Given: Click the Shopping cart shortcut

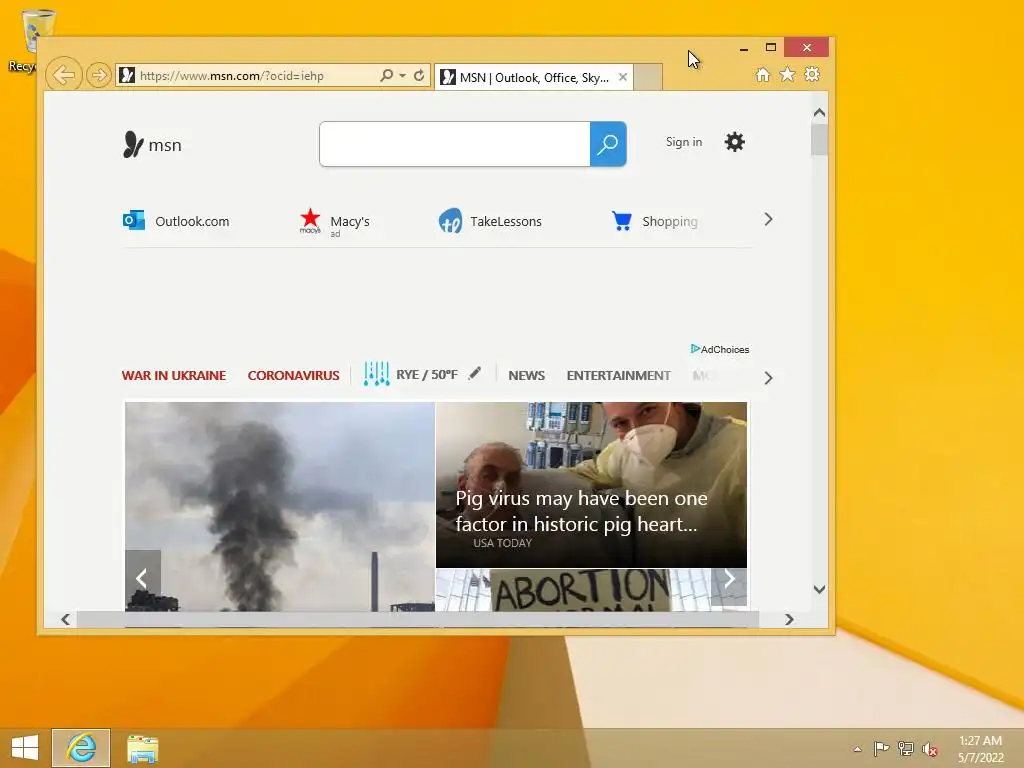Looking at the screenshot, I should [x=621, y=221].
